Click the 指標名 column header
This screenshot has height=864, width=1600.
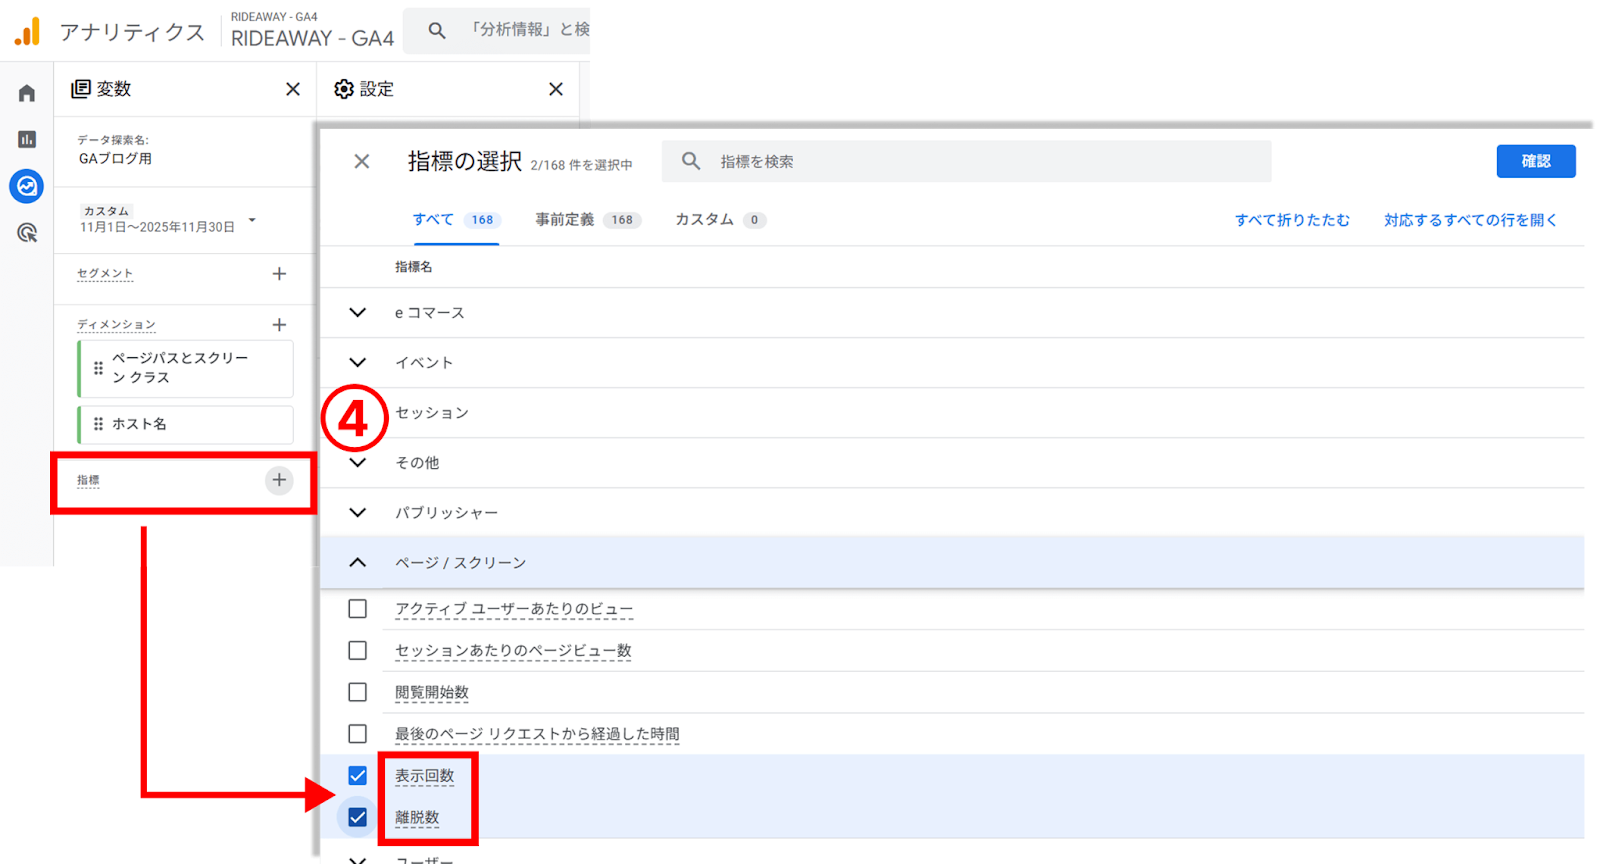coord(413,267)
